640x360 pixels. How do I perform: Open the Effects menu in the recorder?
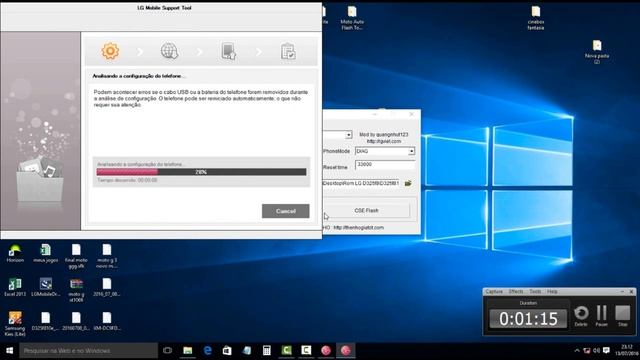(516, 291)
